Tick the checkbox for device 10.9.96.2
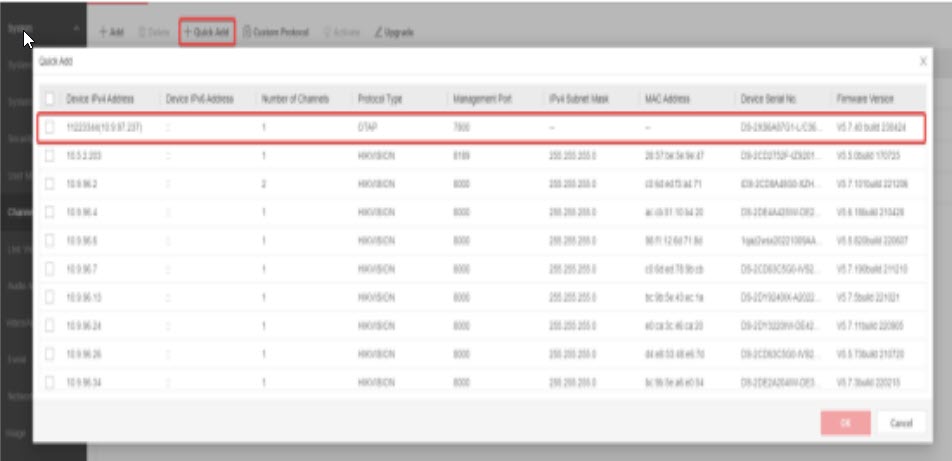The image size is (952, 461). pyautogui.click(x=49, y=184)
